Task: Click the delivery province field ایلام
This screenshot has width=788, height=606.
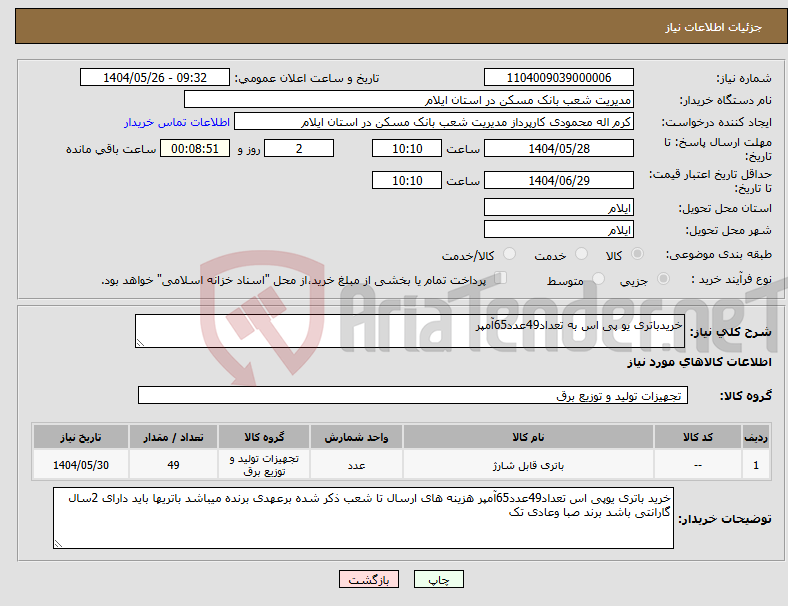Action: click(x=558, y=207)
